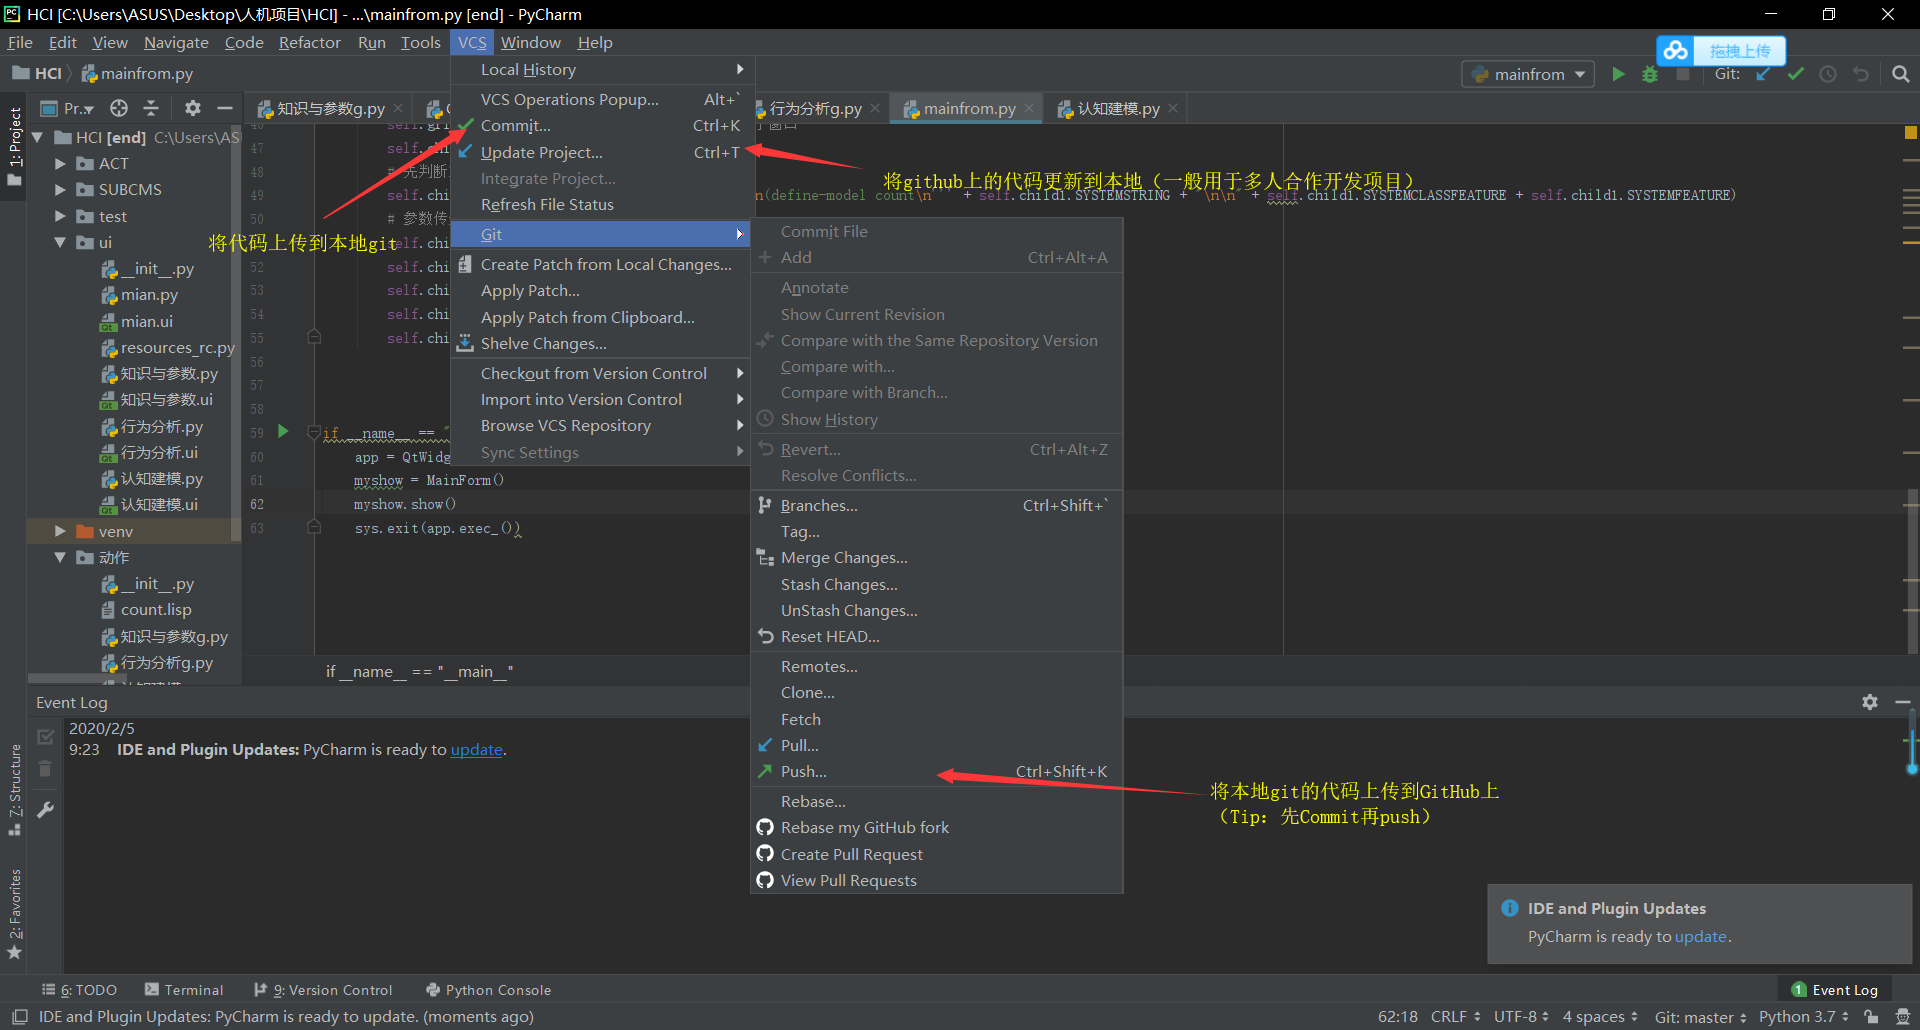Choose Branches... in the Git submenu
The height and width of the screenshot is (1030, 1920).
pos(937,505)
